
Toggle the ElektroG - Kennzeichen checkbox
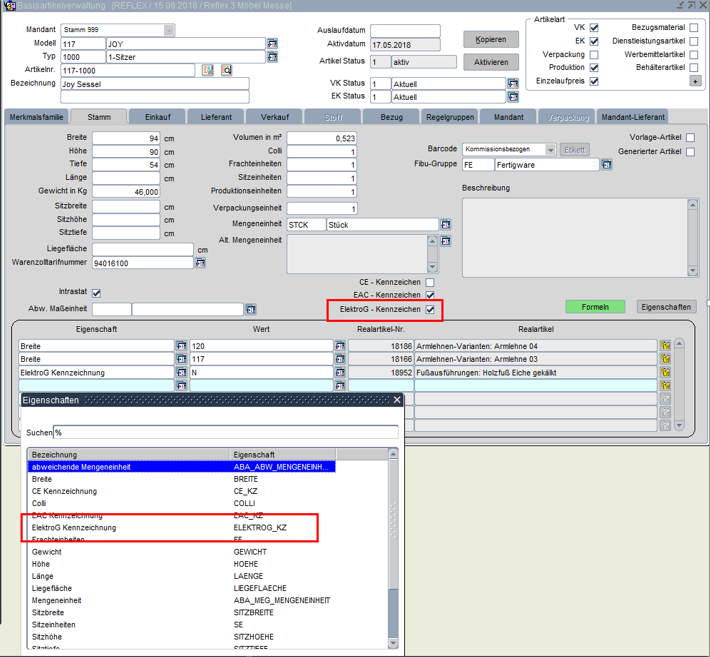[x=430, y=310]
